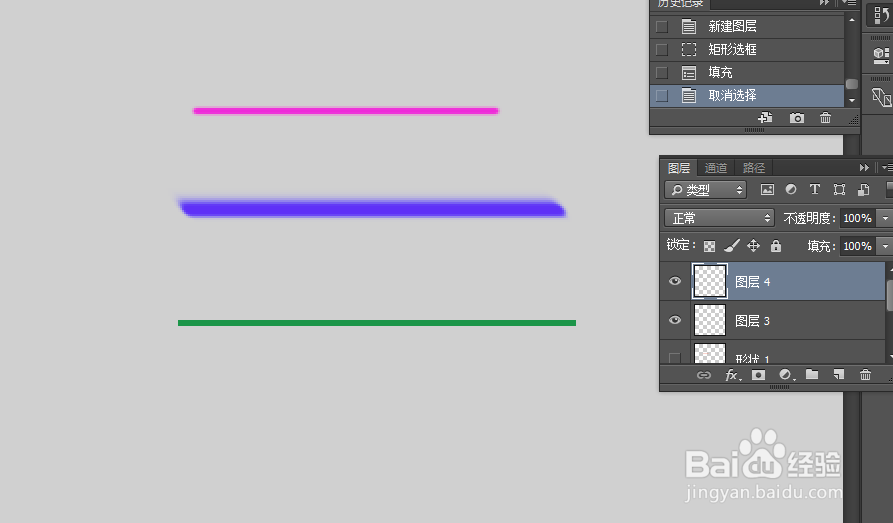Image resolution: width=893 pixels, height=523 pixels.
Task: Click the 不透明度 100% value field
Action: [x=857, y=218]
